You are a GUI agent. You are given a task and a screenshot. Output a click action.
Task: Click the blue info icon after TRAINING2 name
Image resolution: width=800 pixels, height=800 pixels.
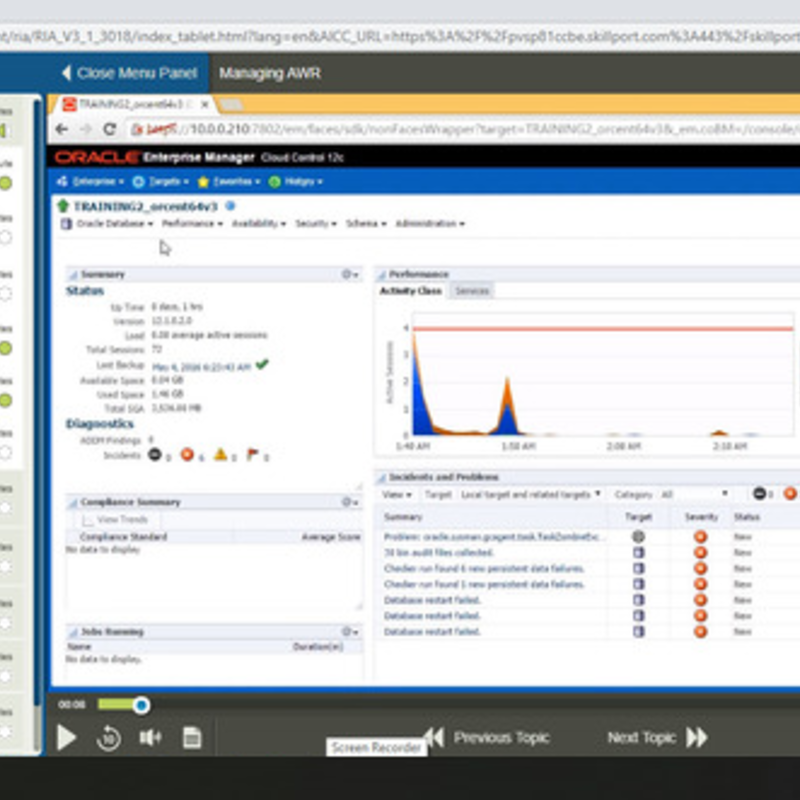[231, 206]
